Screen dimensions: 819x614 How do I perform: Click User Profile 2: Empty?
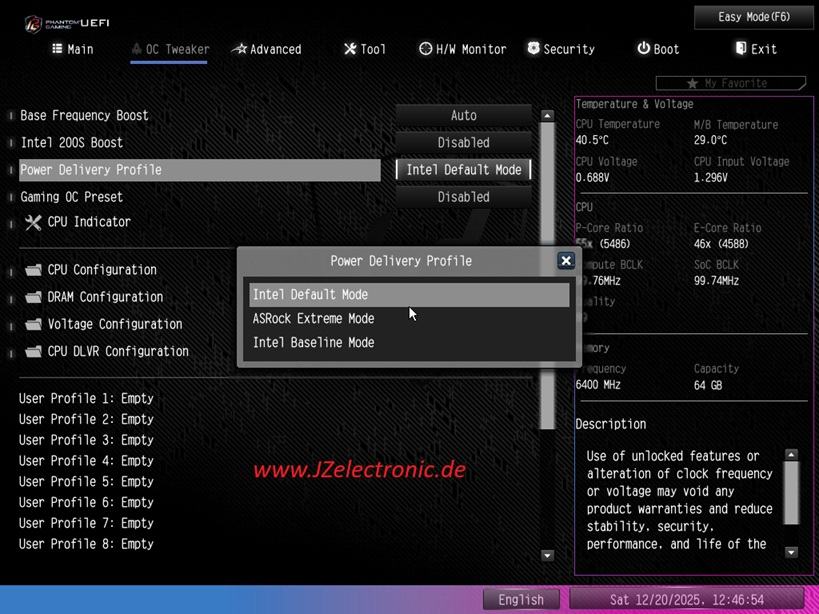coord(86,419)
